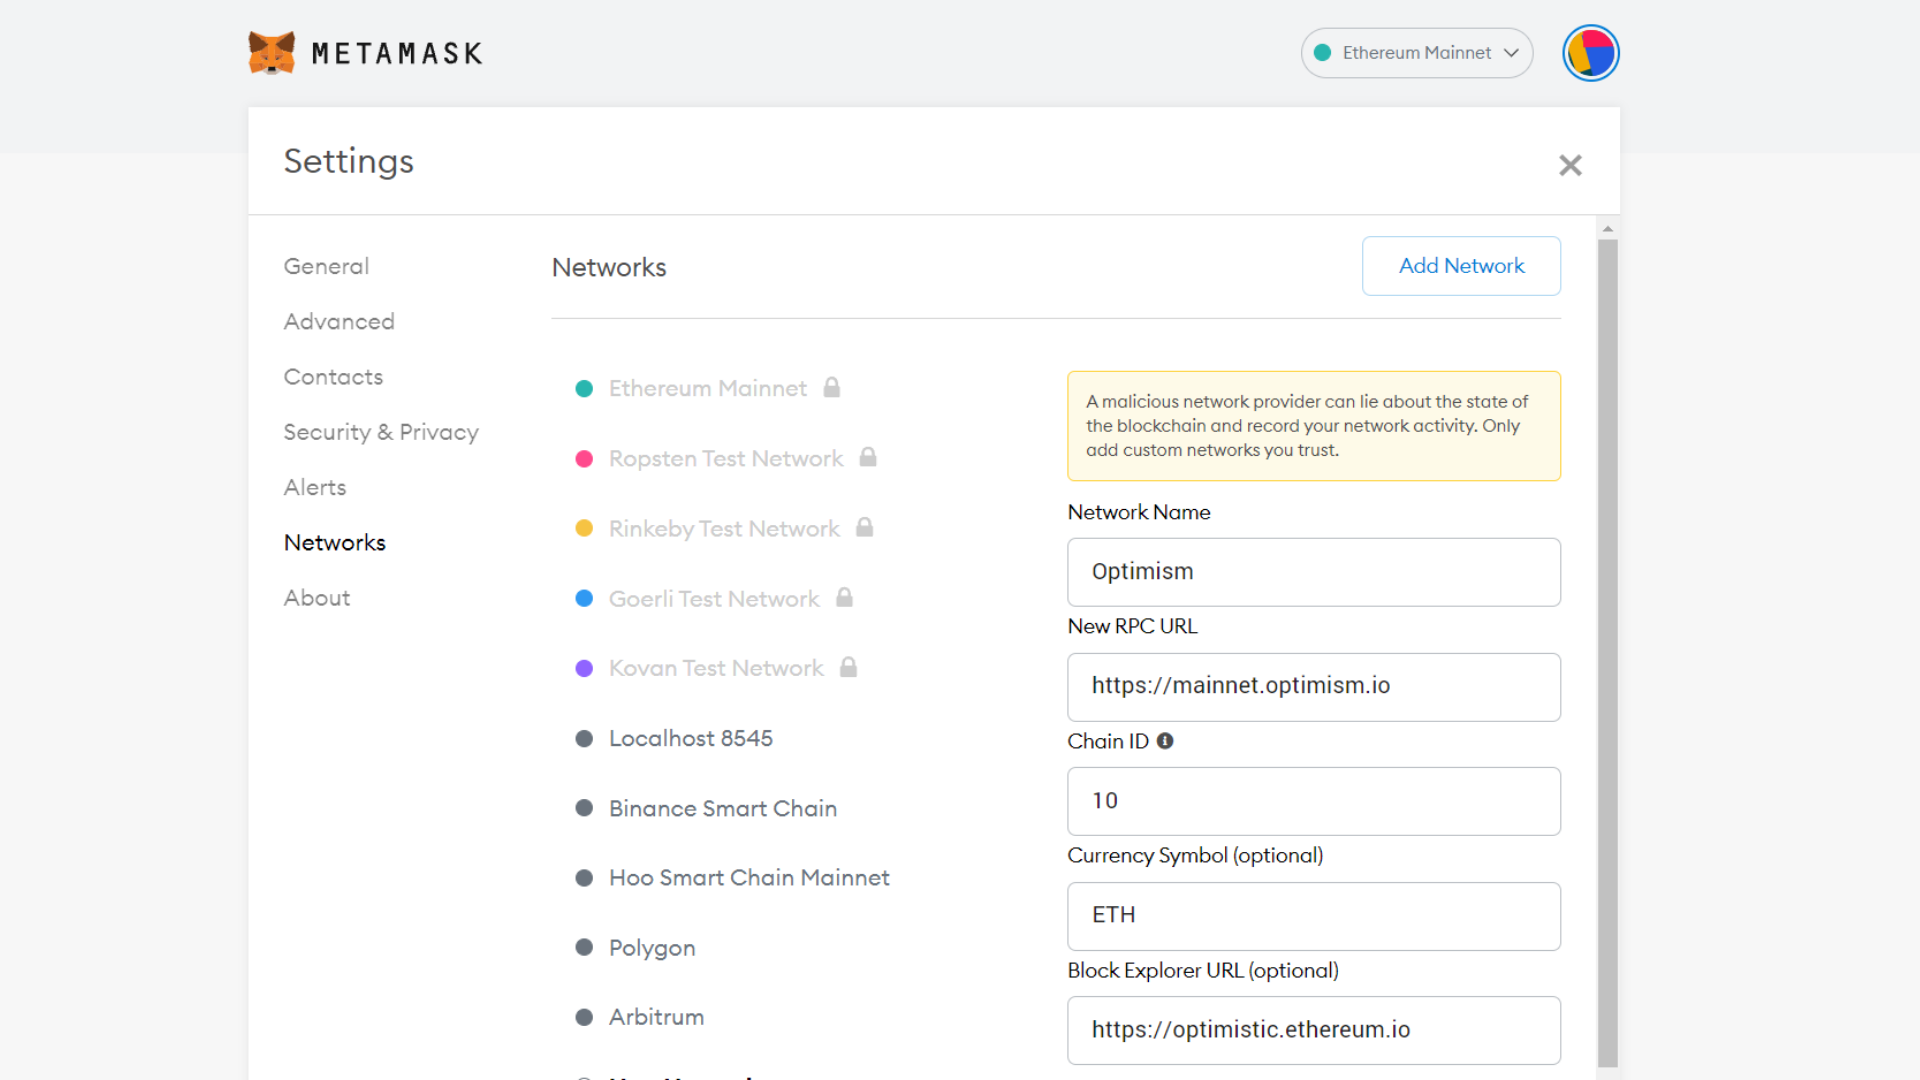Click the Chain ID info icon
Screen dimensions: 1920x1080
[1165, 741]
